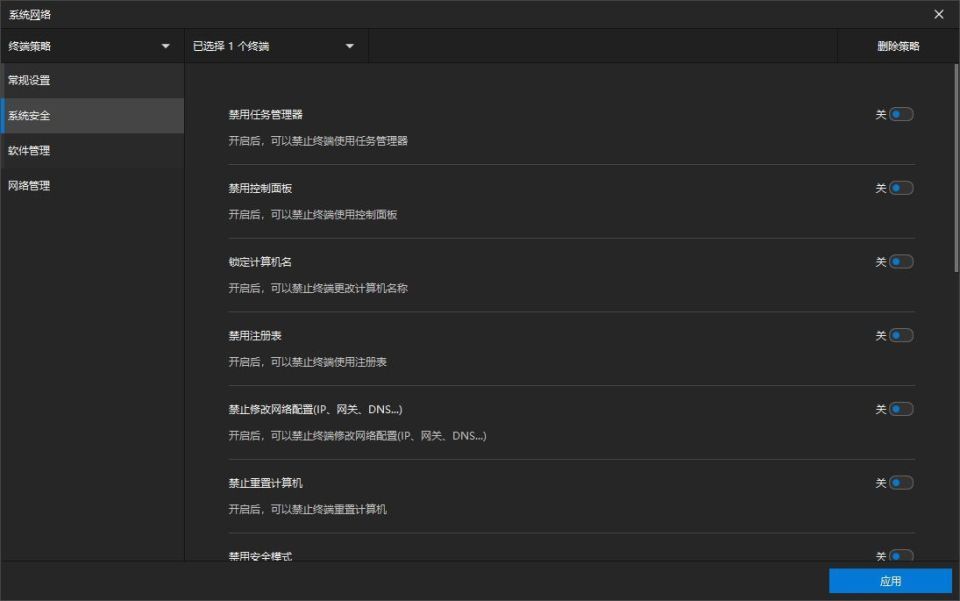
Task: Click the 禁用注册表 heading text
Action: click(255, 335)
